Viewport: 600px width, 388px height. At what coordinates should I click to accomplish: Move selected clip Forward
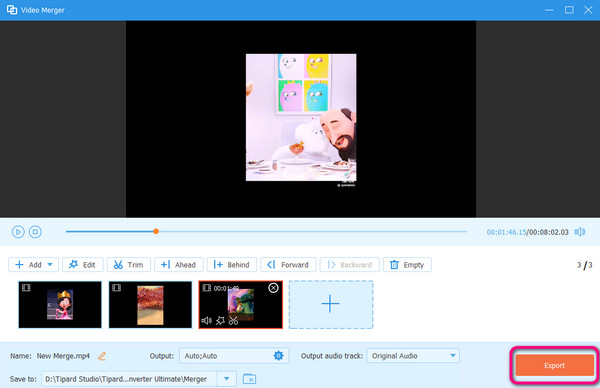(x=288, y=265)
